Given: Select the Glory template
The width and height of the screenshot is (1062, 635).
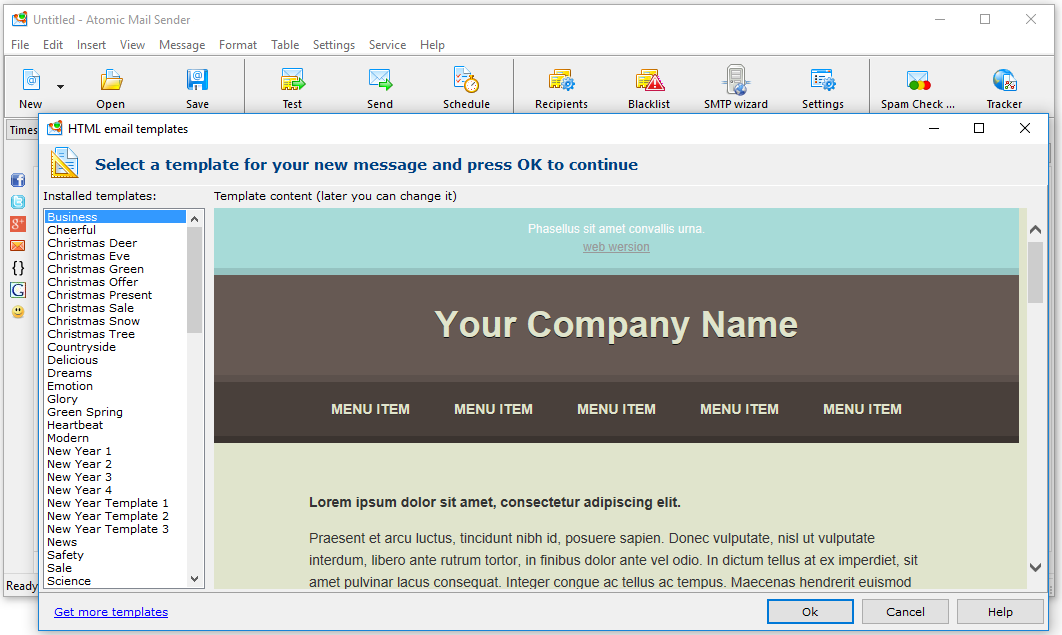Looking at the screenshot, I should point(115,399).
